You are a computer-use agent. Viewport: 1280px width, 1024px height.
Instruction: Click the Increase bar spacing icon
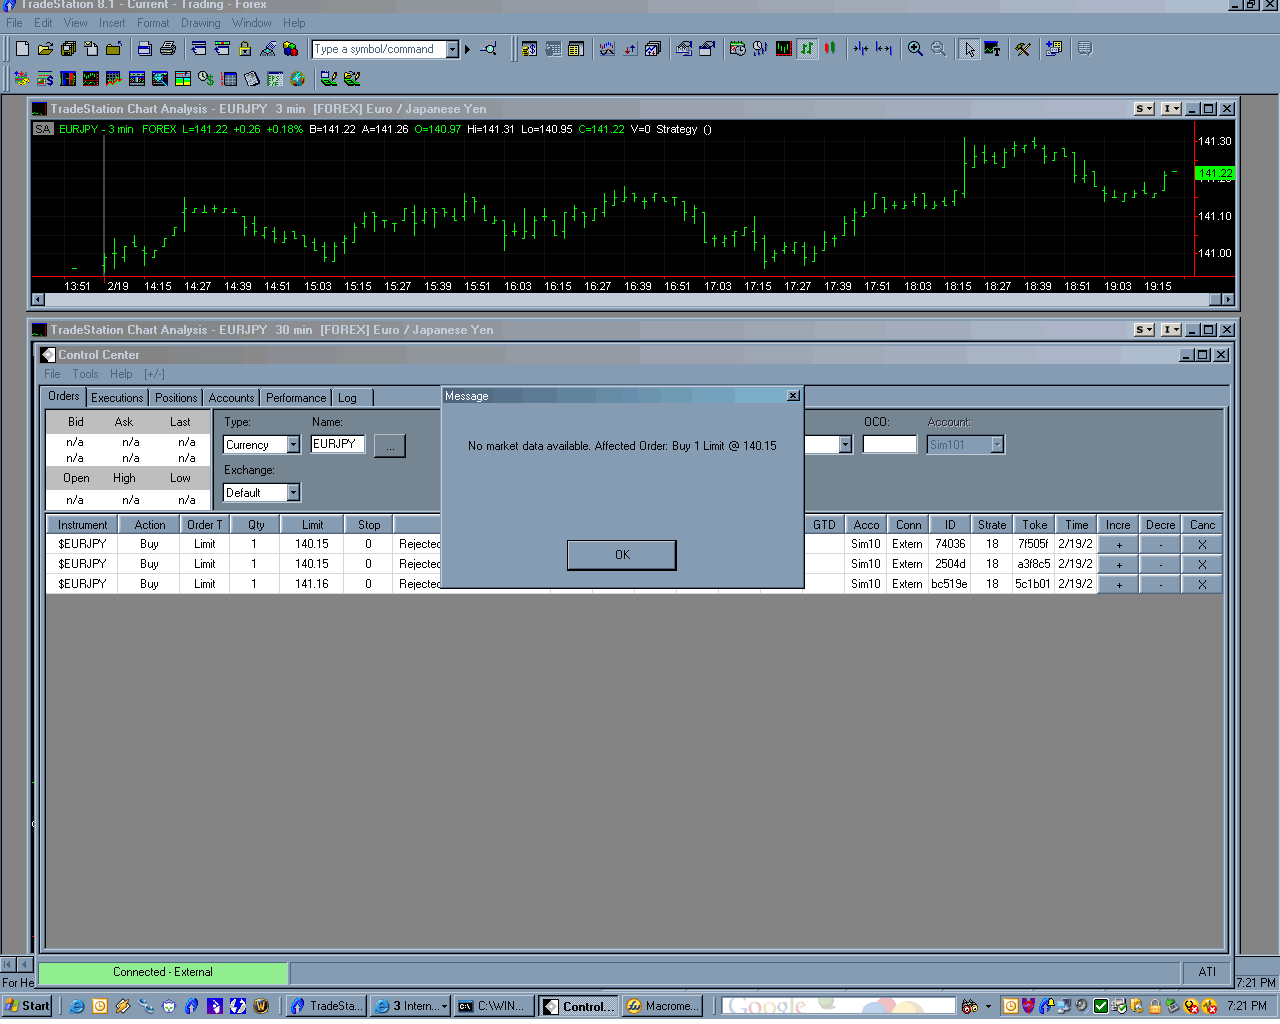coord(883,48)
